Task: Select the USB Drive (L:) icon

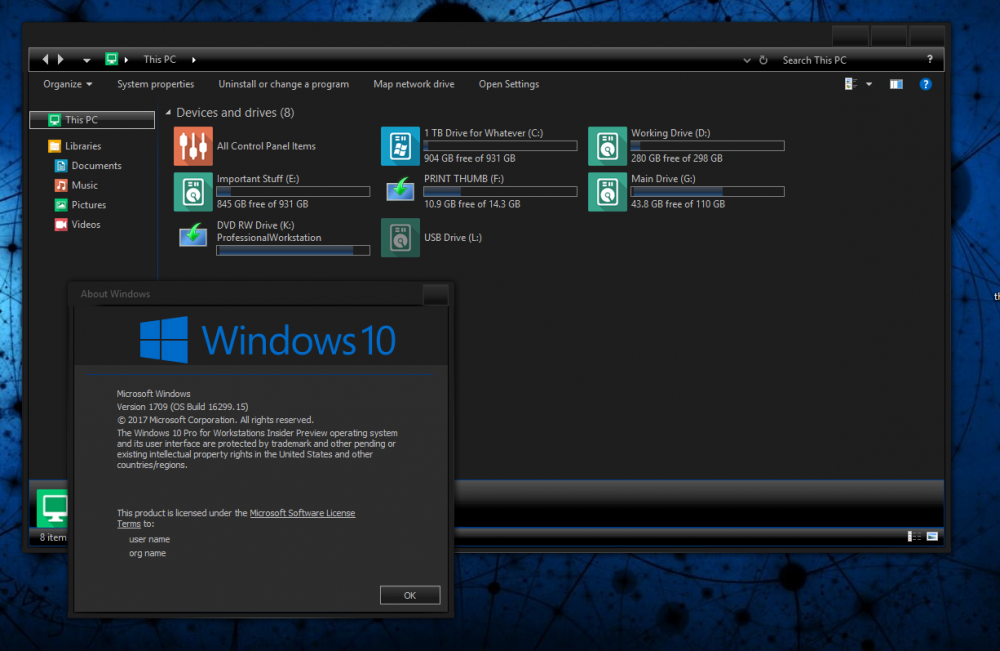Action: pyautogui.click(x=400, y=238)
